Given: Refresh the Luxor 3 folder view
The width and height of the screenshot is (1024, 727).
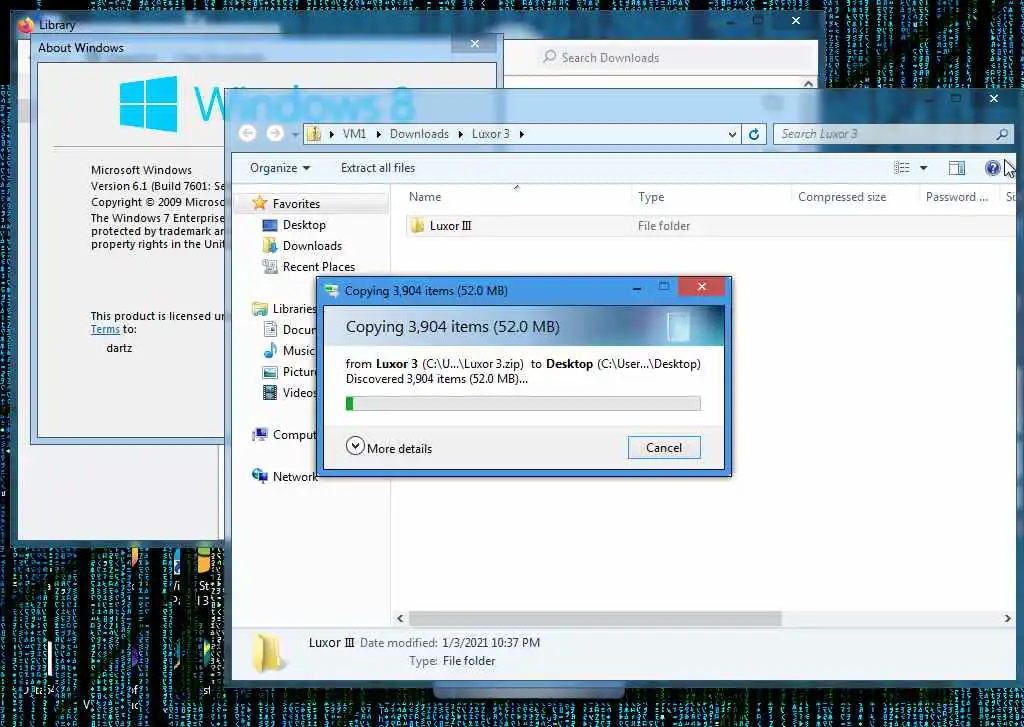Looking at the screenshot, I should pyautogui.click(x=754, y=134).
